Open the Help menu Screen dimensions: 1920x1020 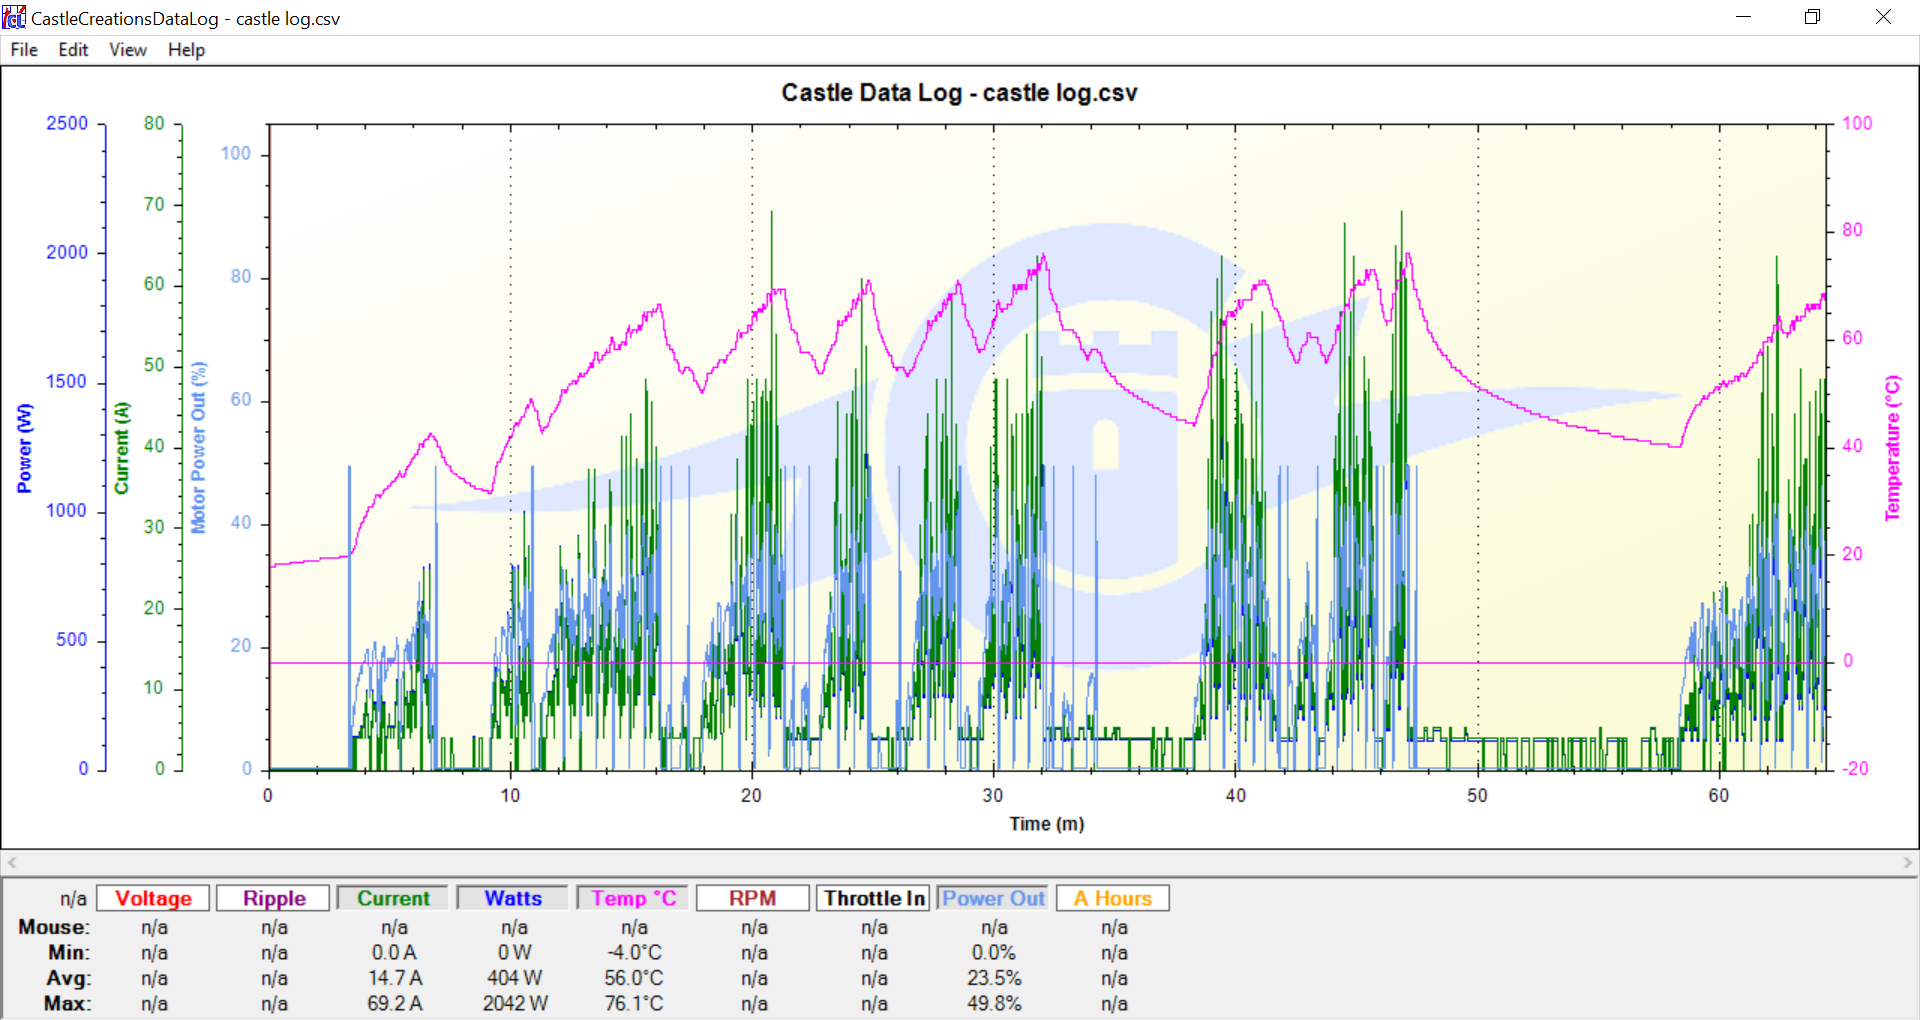[186, 50]
